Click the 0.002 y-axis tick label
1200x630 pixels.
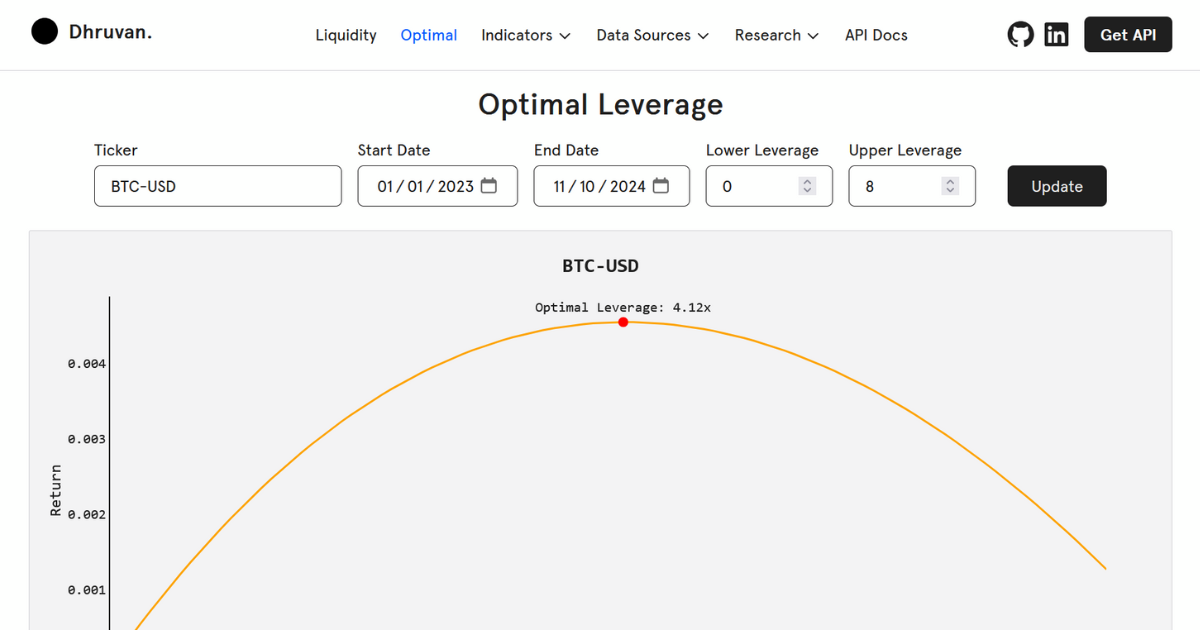click(x=87, y=515)
